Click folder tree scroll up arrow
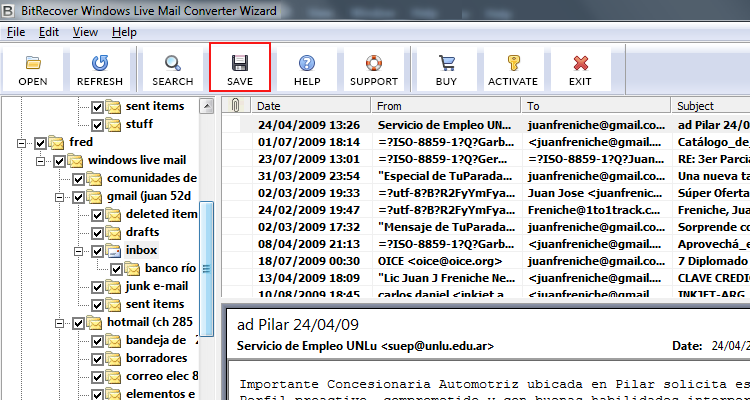Viewport: 750px width, 400px height. 207,106
